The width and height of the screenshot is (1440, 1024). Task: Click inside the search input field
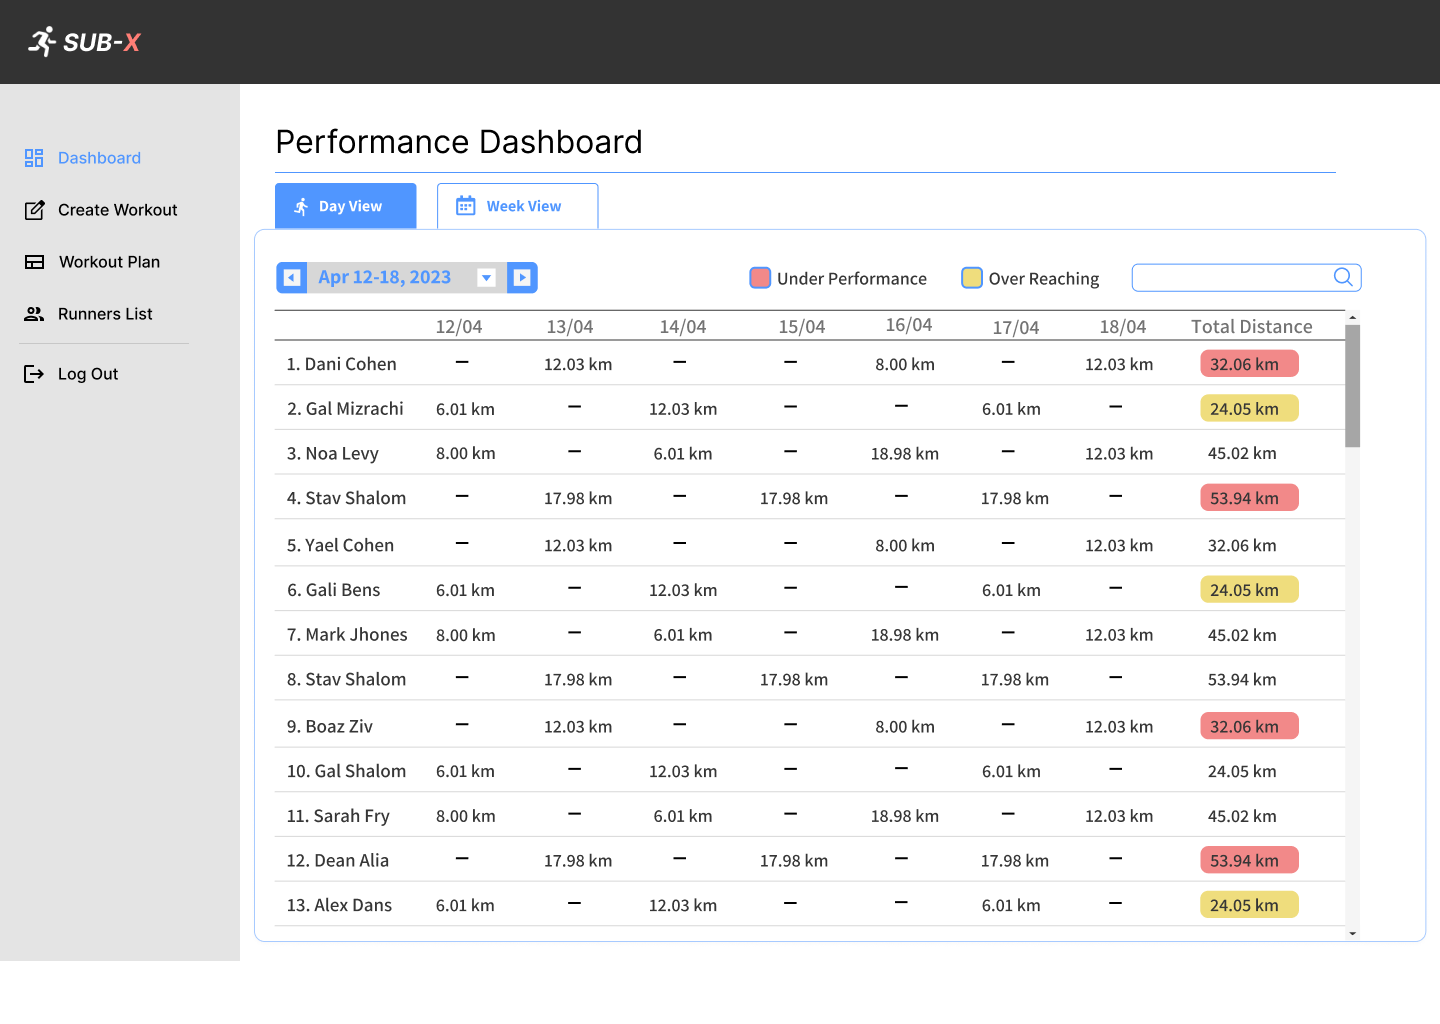point(1230,277)
